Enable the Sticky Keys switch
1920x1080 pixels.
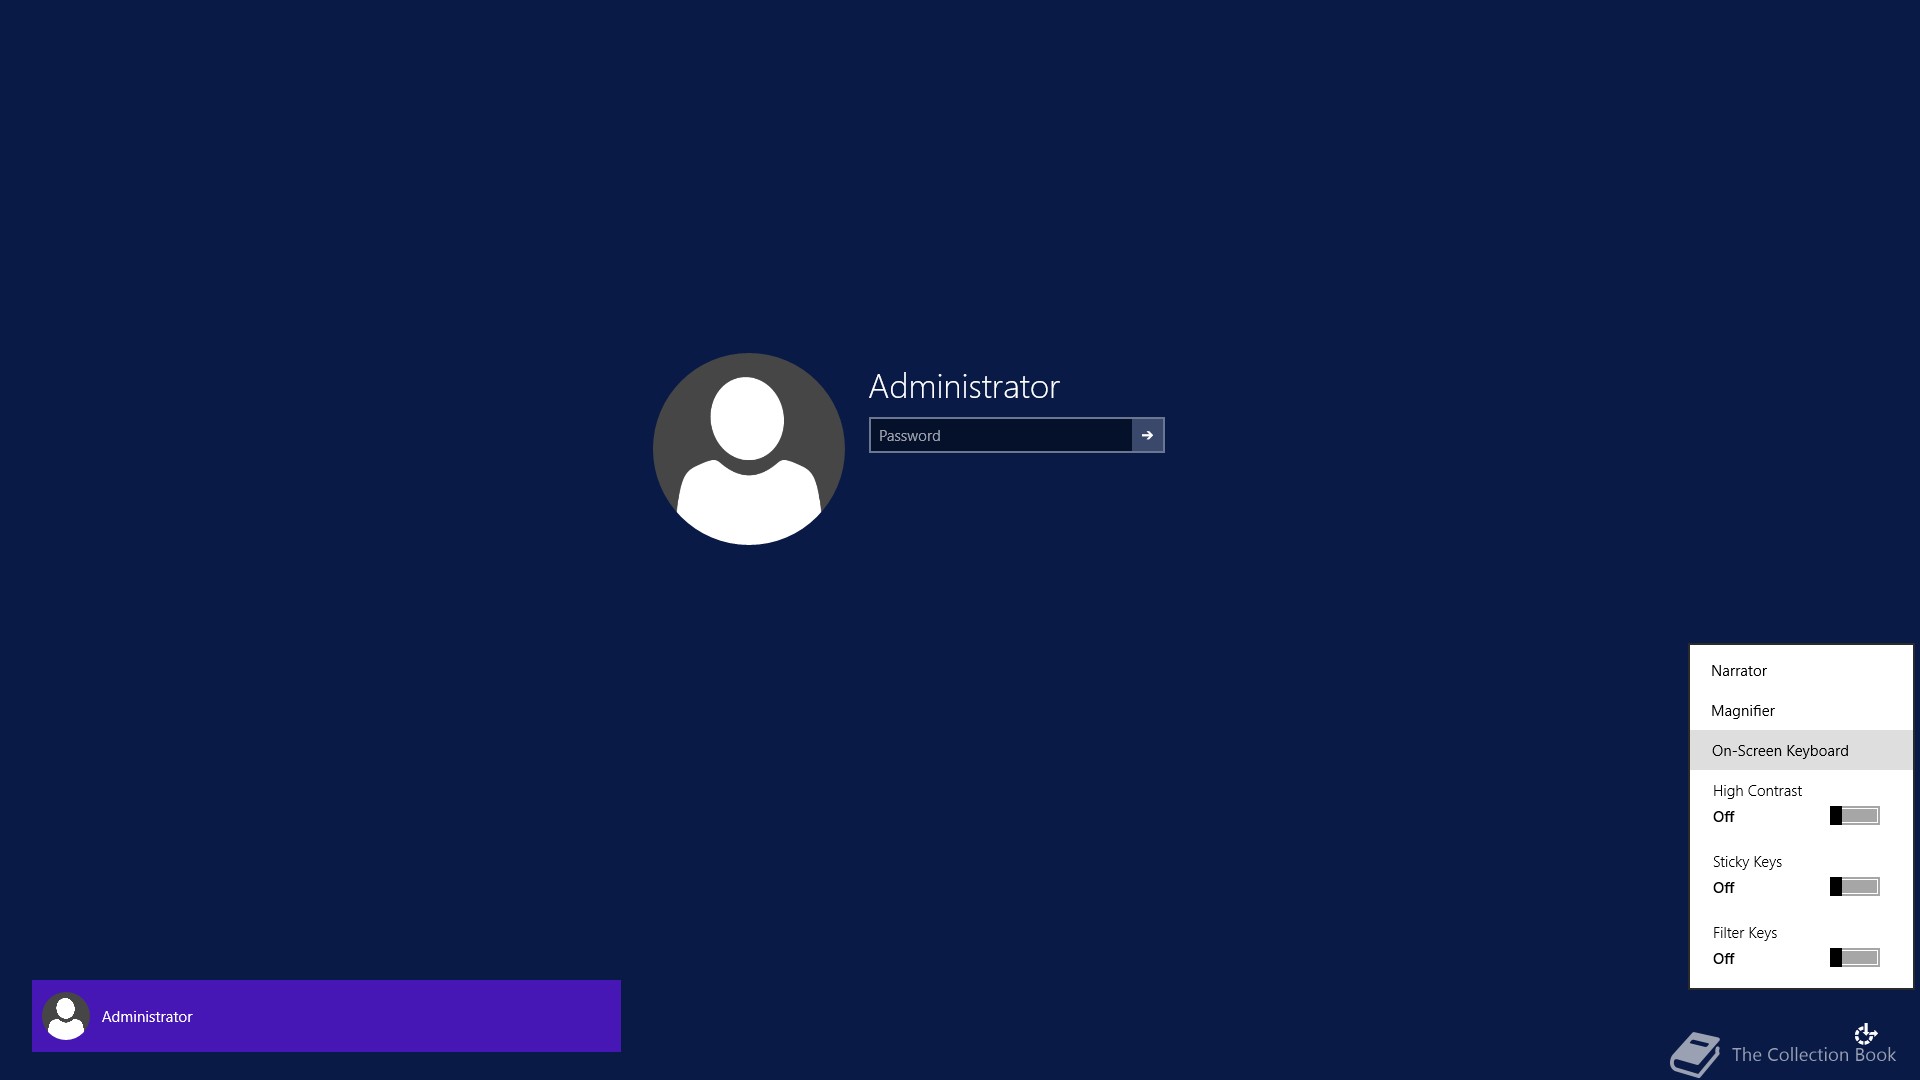[1854, 887]
